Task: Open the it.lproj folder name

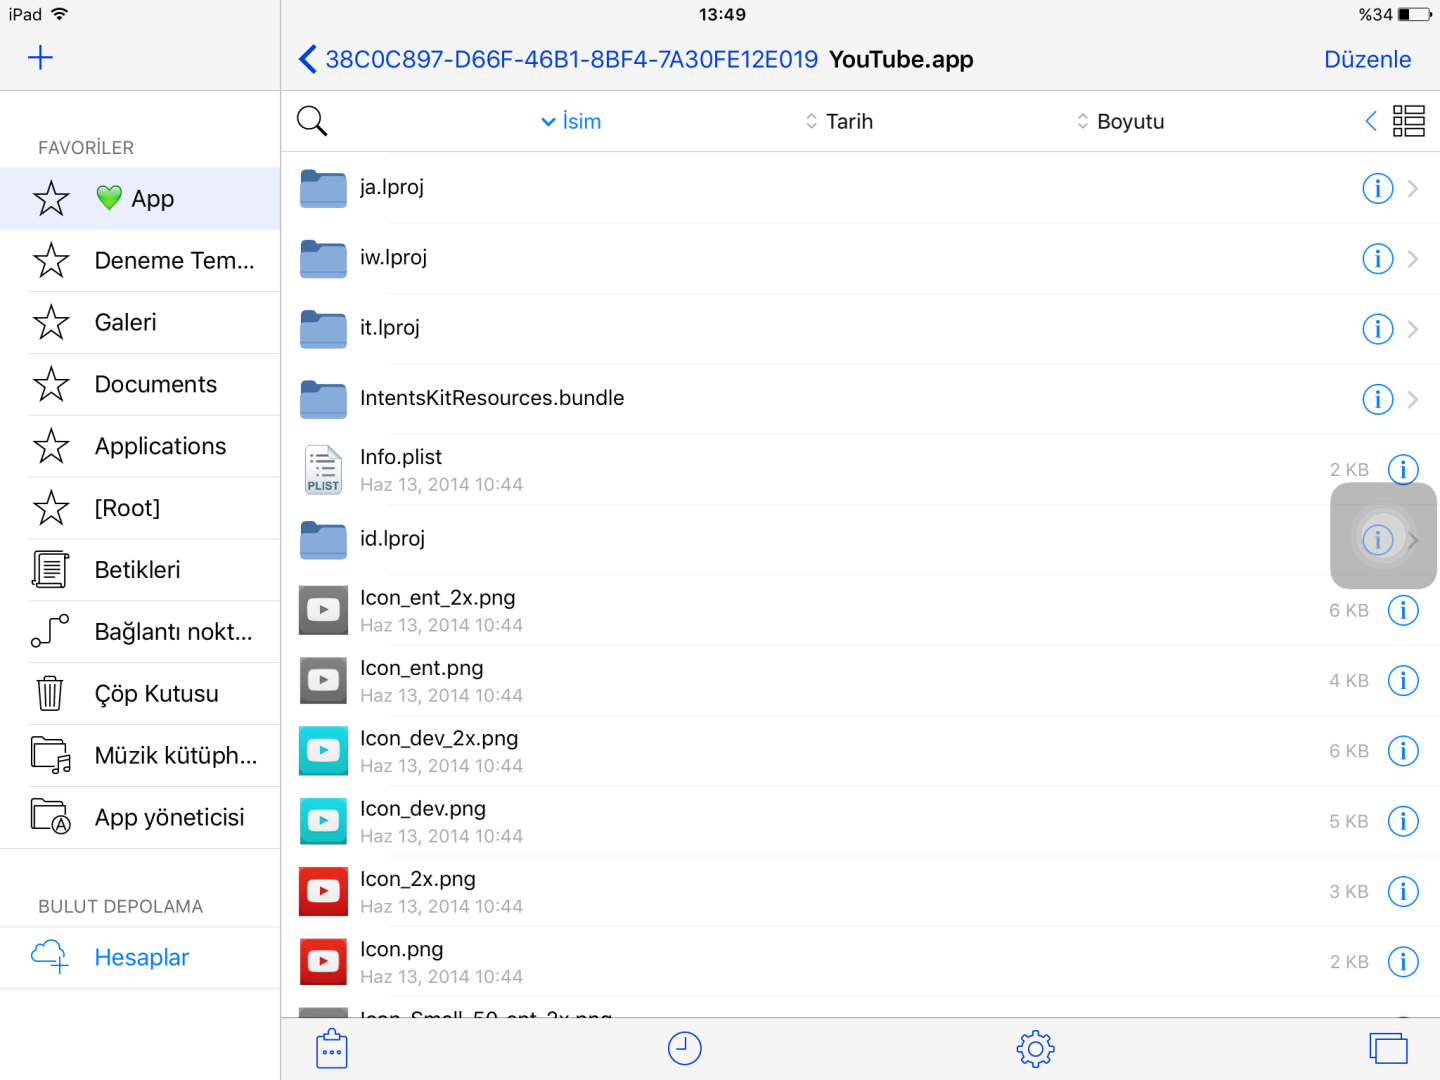Action: (x=390, y=328)
